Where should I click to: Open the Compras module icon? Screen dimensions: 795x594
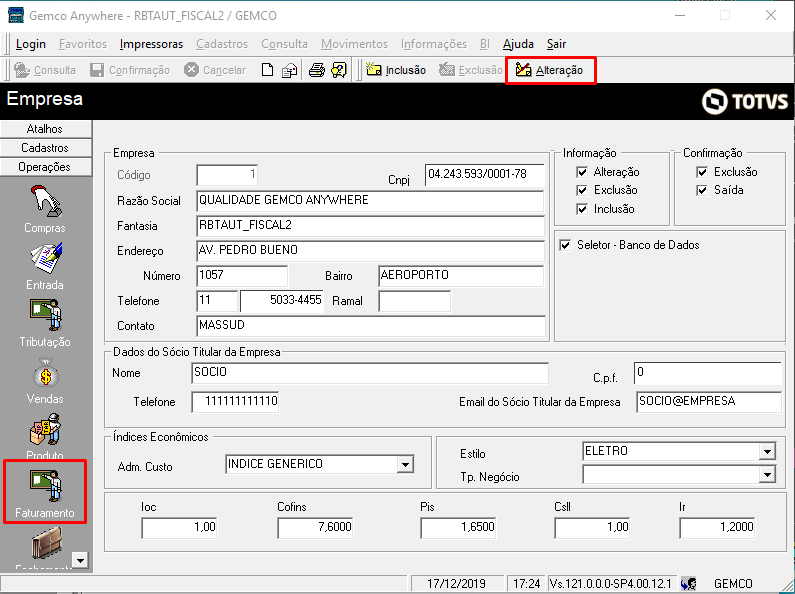(x=45, y=203)
